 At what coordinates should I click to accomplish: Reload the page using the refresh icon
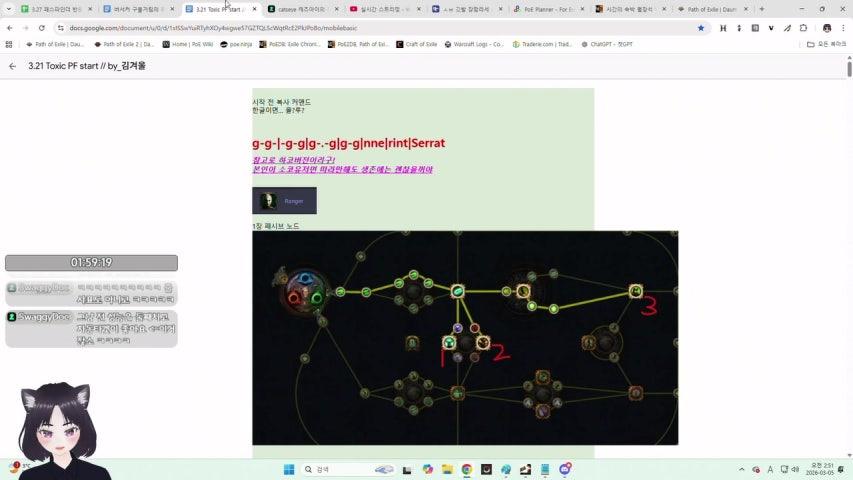tap(41, 28)
